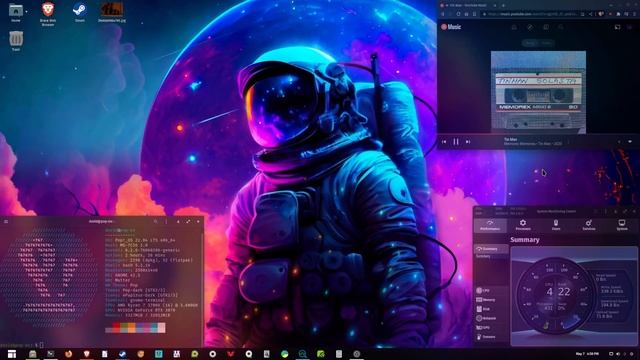The height and width of the screenshot is (360, 640).
Task: Click the Brave lion icon in taskbar
Action: coord(87,354)
